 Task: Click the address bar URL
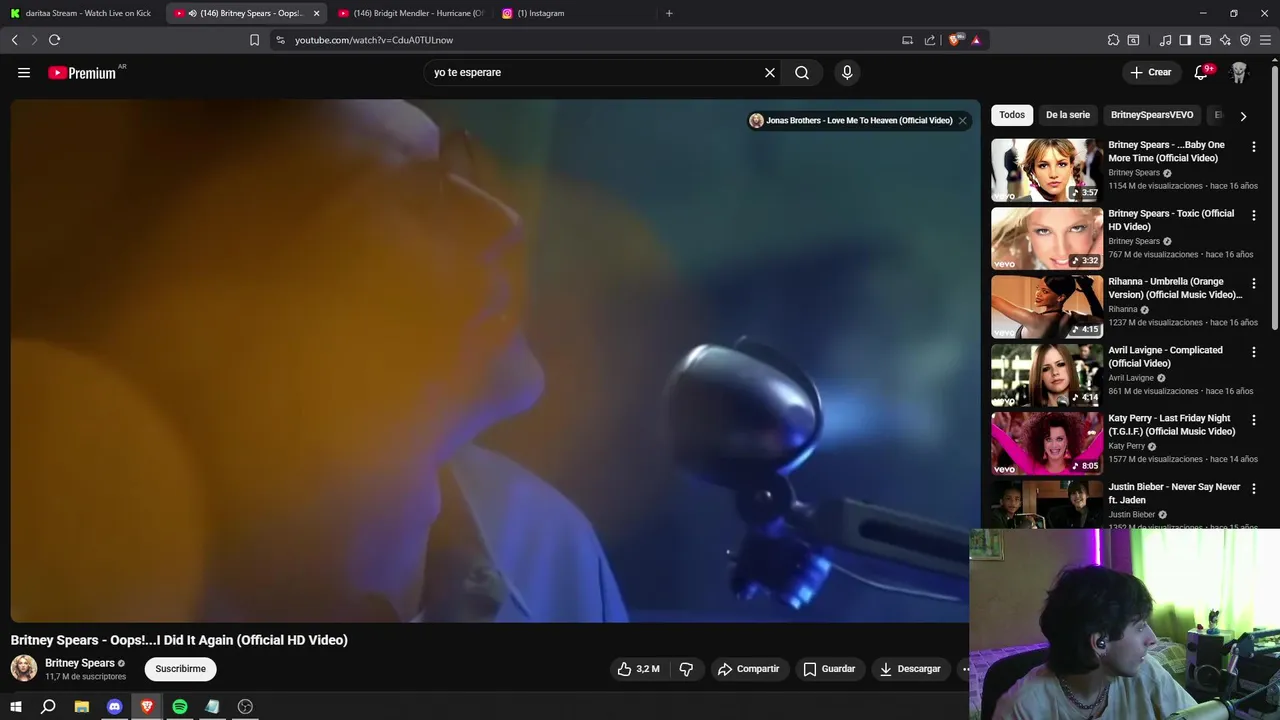click(x=374, y=40)
